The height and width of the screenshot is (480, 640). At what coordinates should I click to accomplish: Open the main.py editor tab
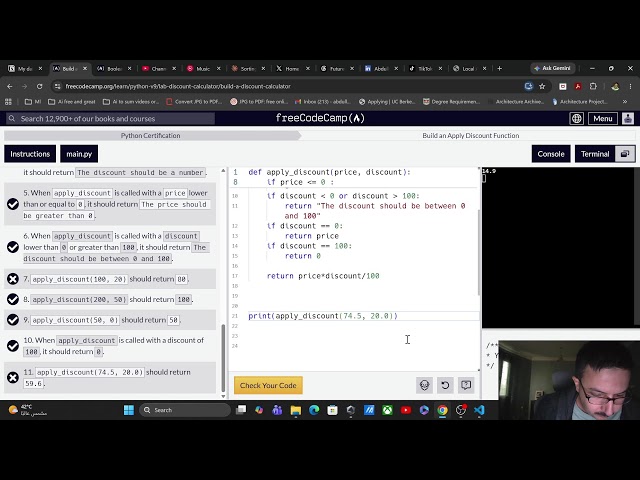pyautogui.click(x=79, y=154)
